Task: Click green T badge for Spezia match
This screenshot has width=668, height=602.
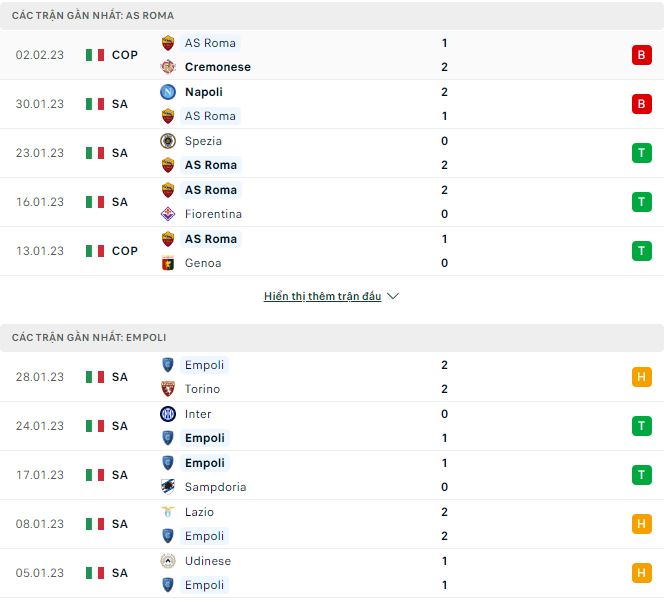Action: pyautogui.click(x=641, y=153)
